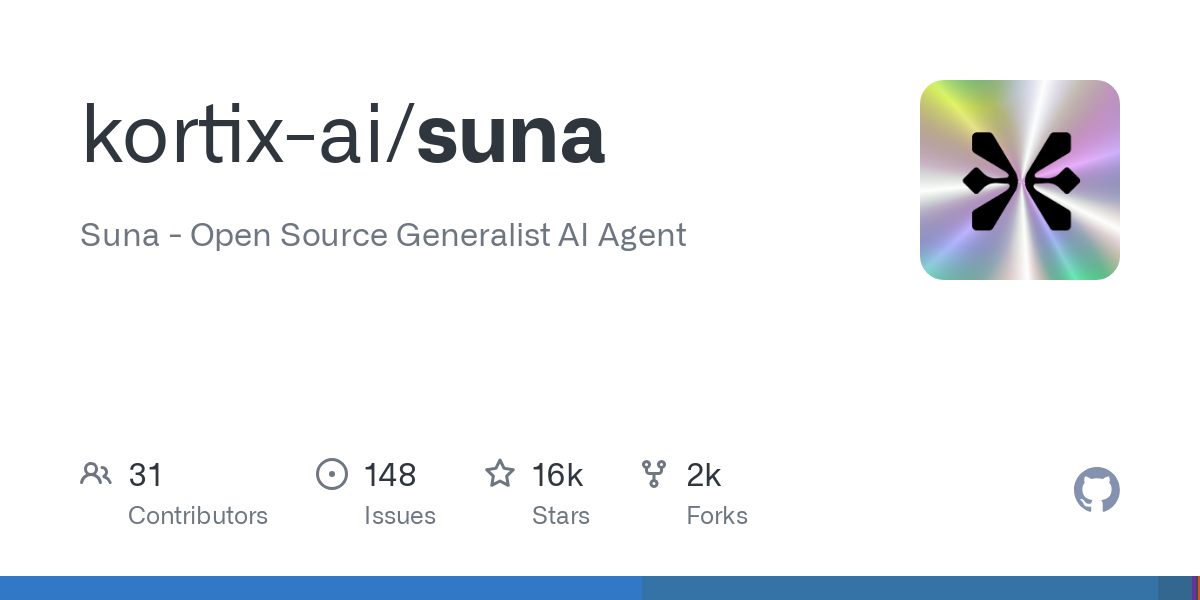Select the 31 contributors count
Image resolution: width=1200 pixels, height=600 pixels.
point(145,474)
